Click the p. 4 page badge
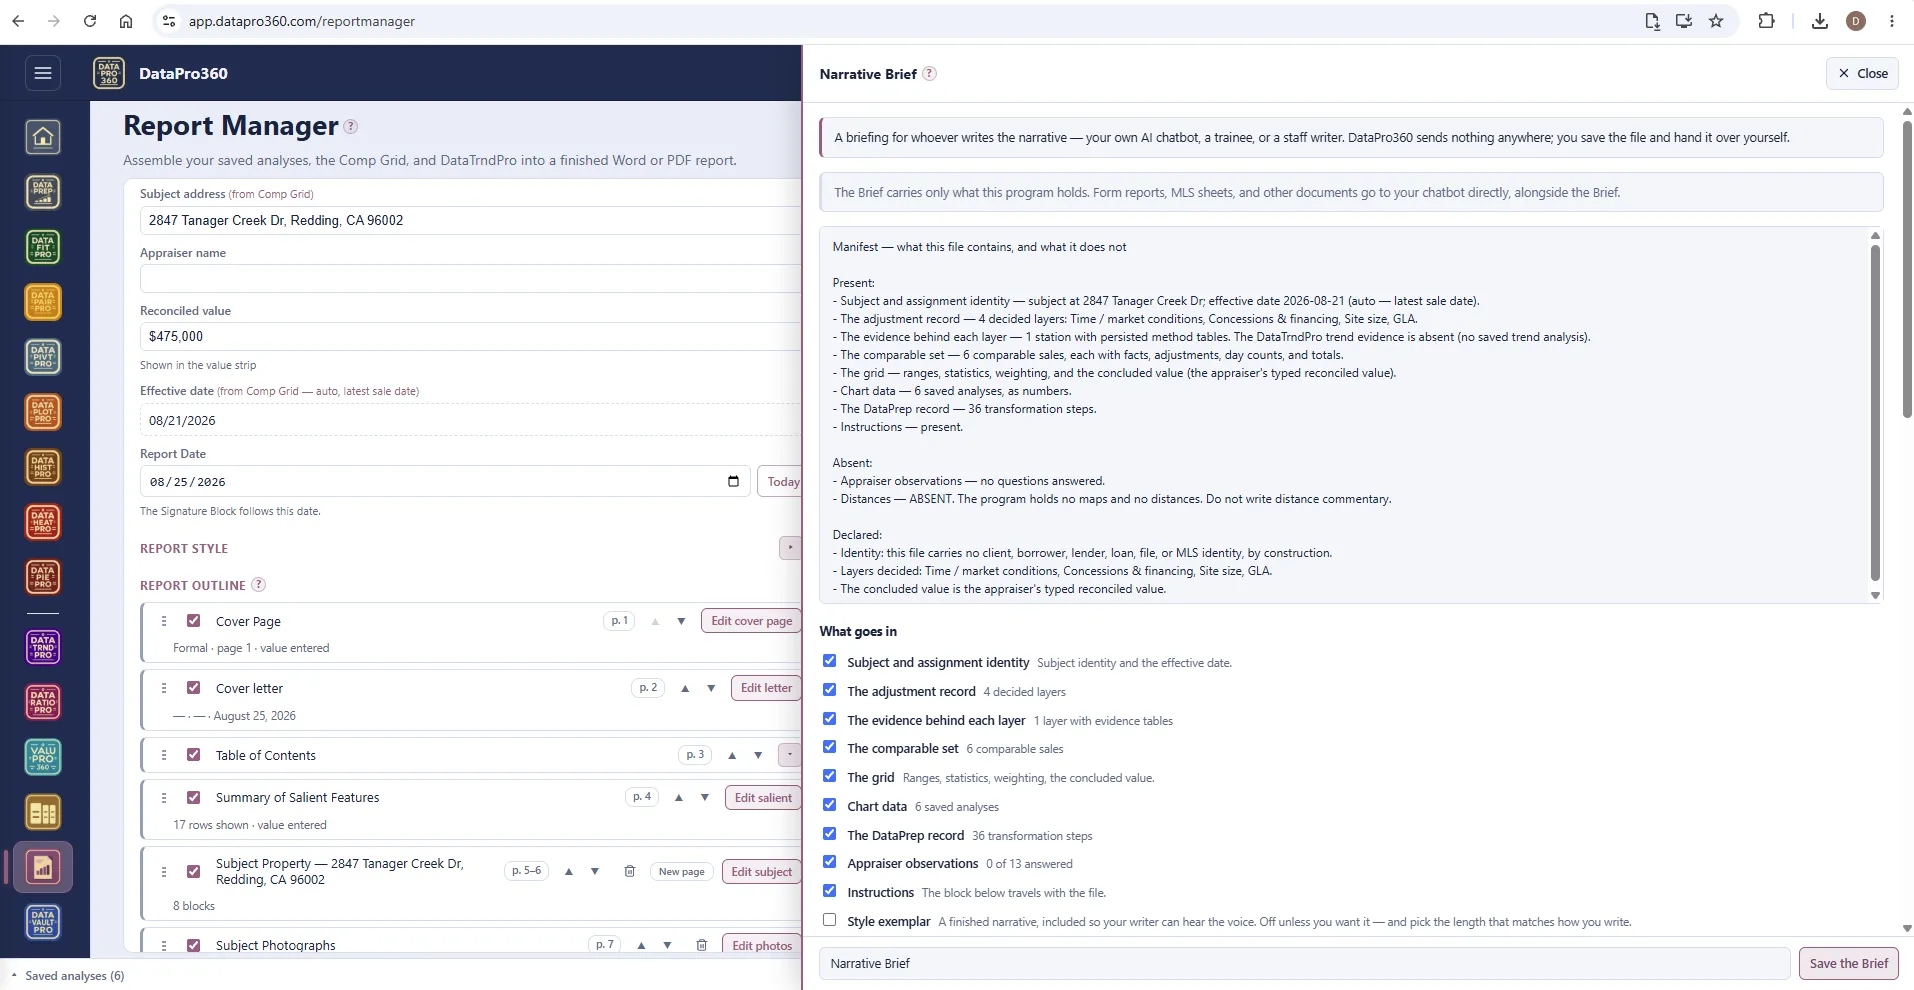Screen dimensions: 1914x990 coord(642,797)
